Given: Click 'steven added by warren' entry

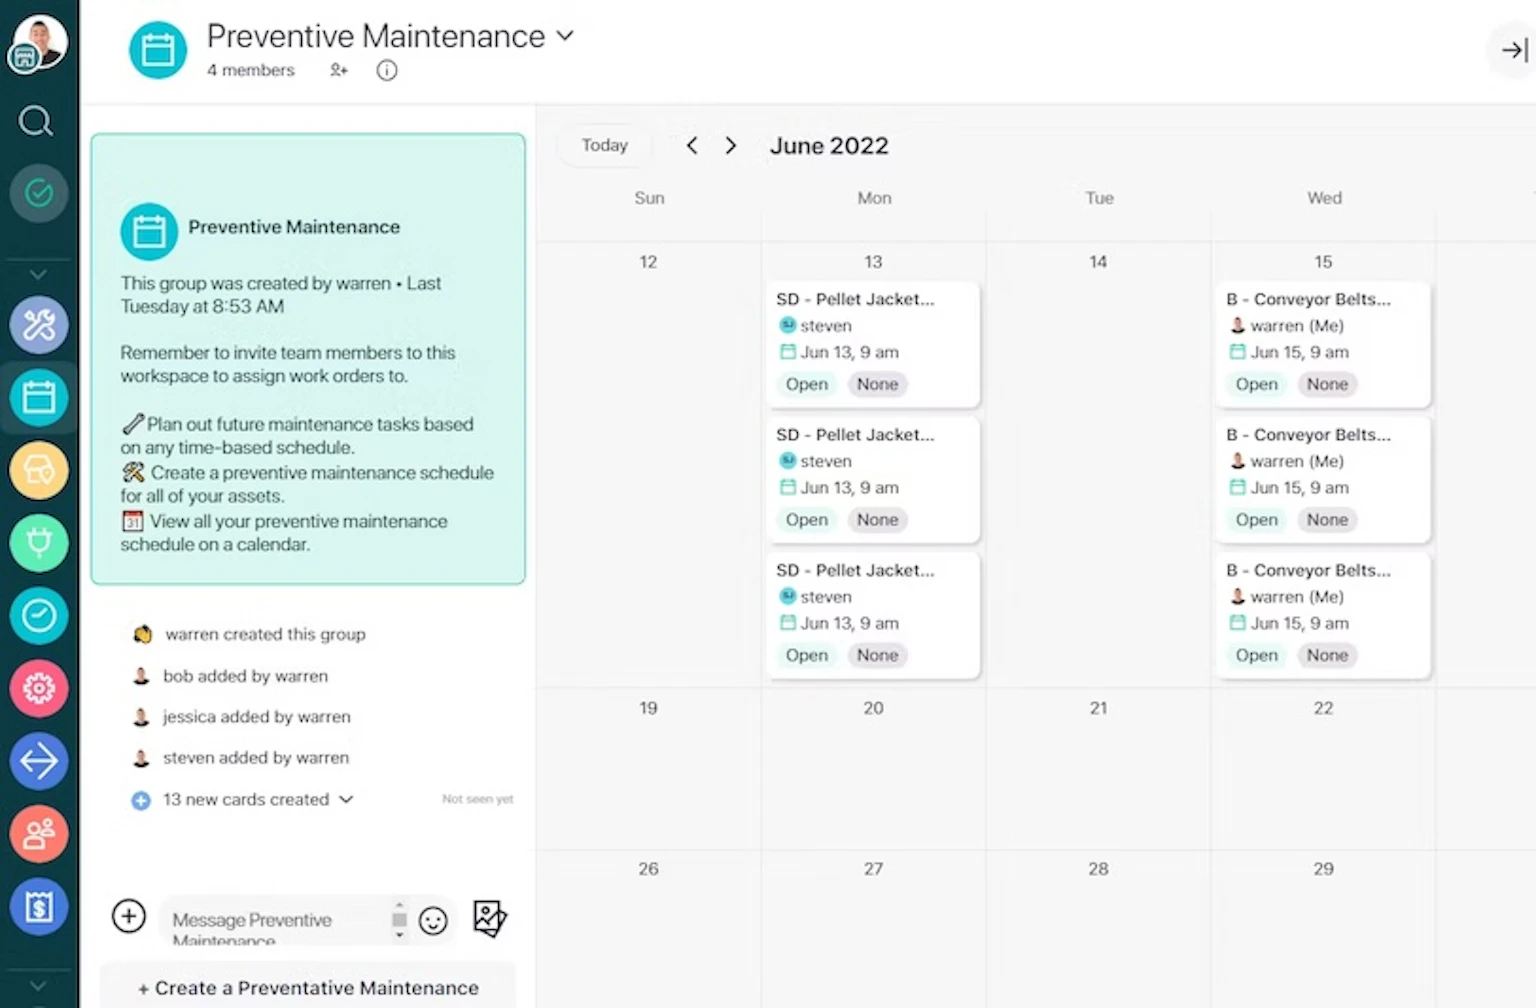Looking at the screenshot, I should pos(256,758).
